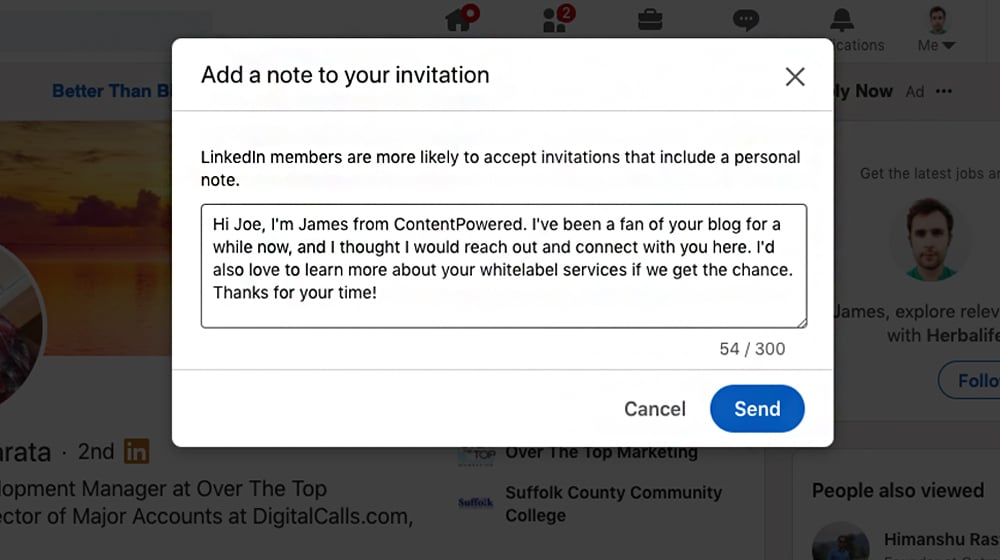Click Himanshu's profile thumbnail
The height and width of the screenshot is (560, 1000).
click(x=841, y=541)
